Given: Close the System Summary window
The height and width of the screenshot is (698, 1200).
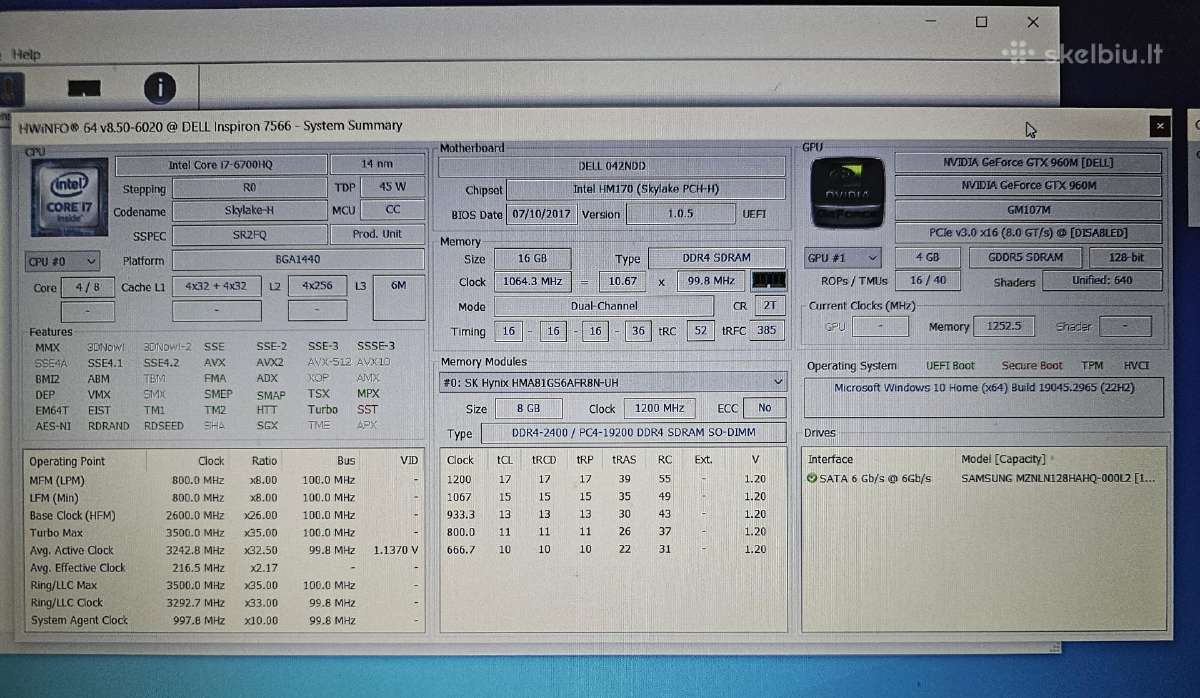Looking at the screenshot, I should pos(1160,126).
